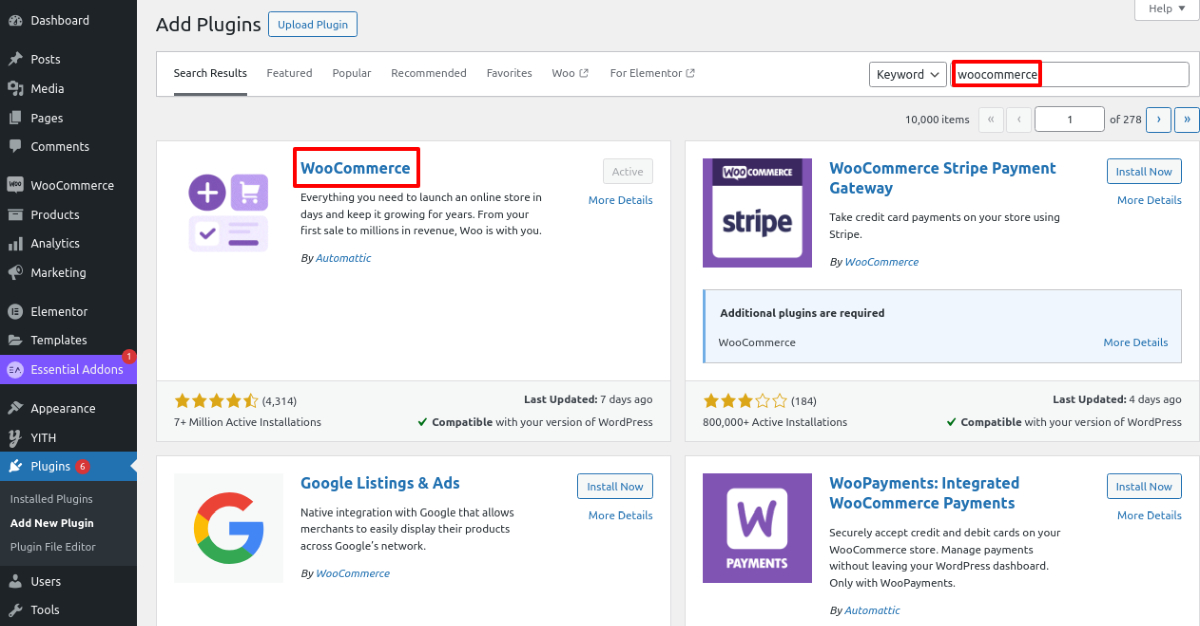Click the Media sidebar icon

click(15, 88)
